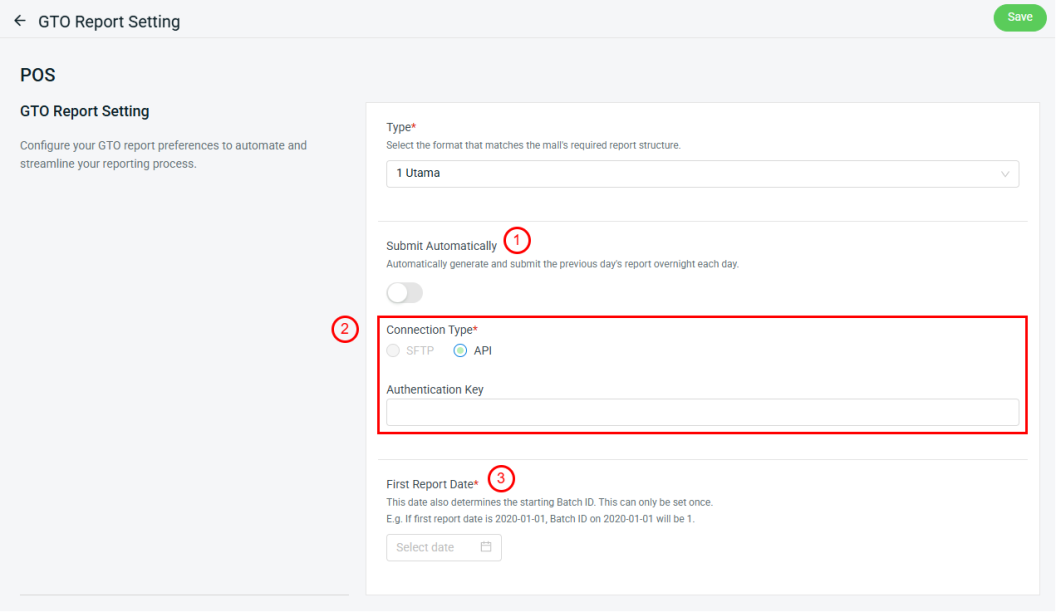
Task: Select the SFTP radio button
Action: (x=393, y=351)
